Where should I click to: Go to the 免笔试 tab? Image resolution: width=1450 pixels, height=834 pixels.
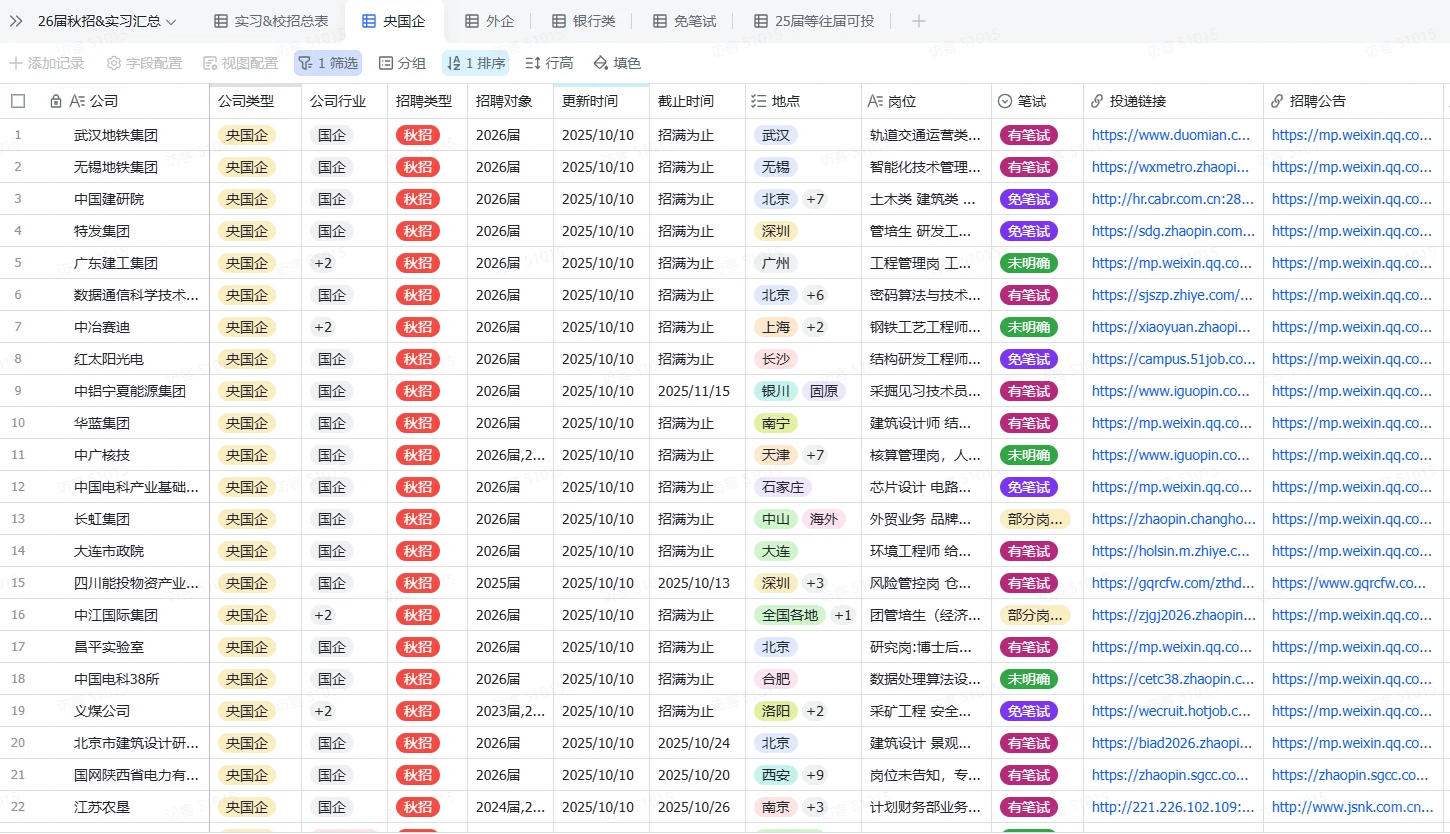684,21
